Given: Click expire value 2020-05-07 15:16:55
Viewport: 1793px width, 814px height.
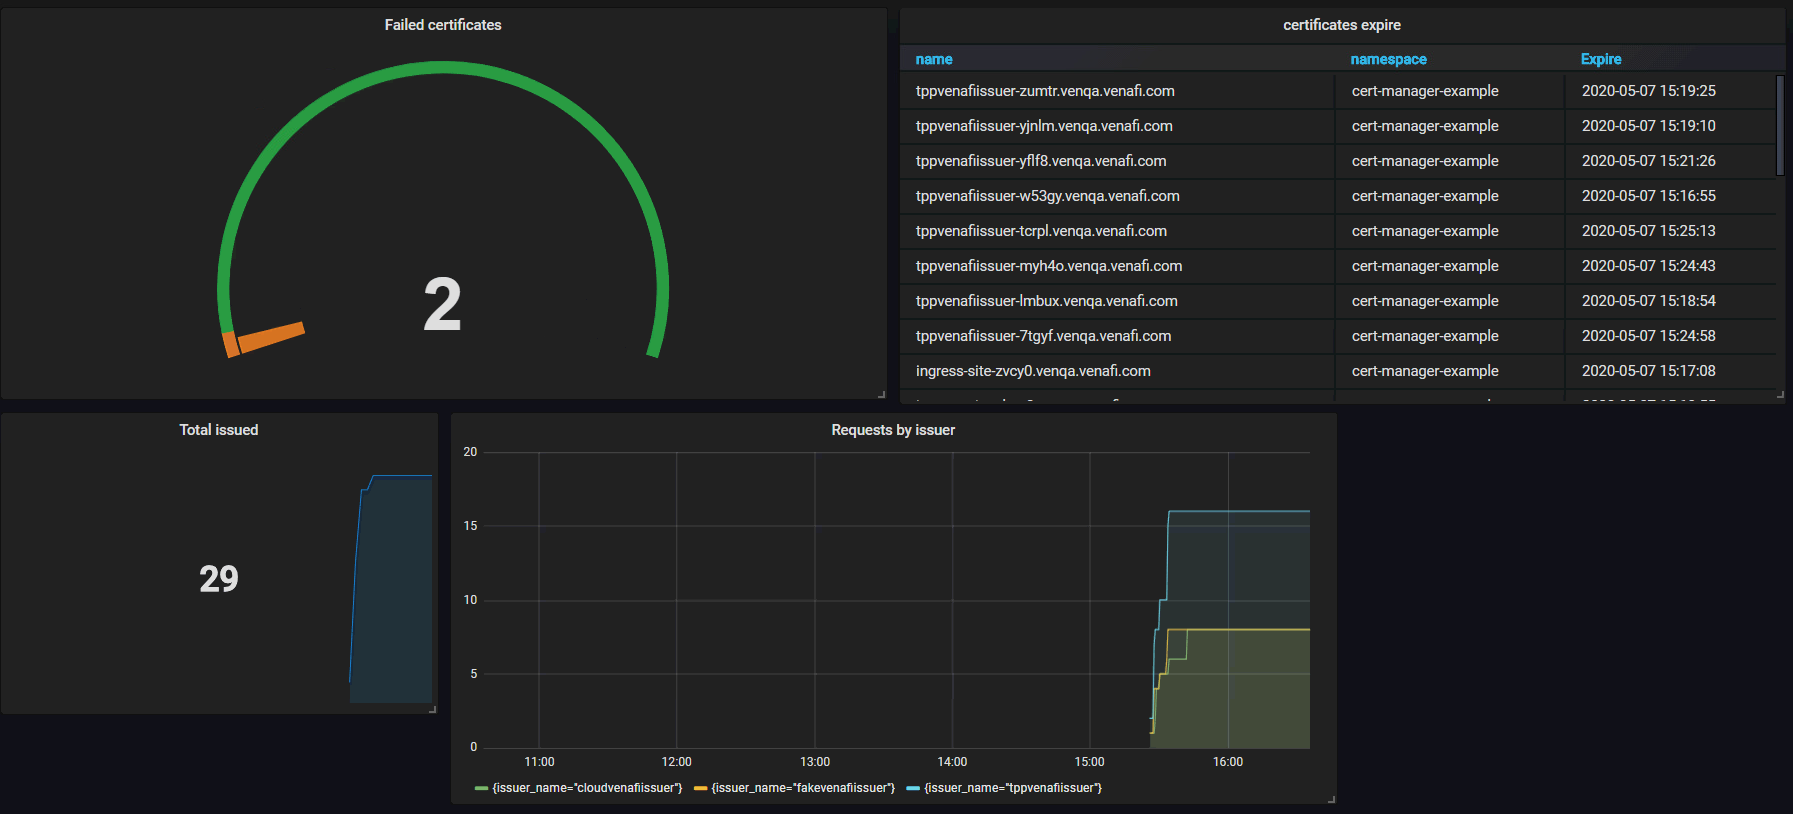Looking at the screenshot, I should (x=1648, y=196).
